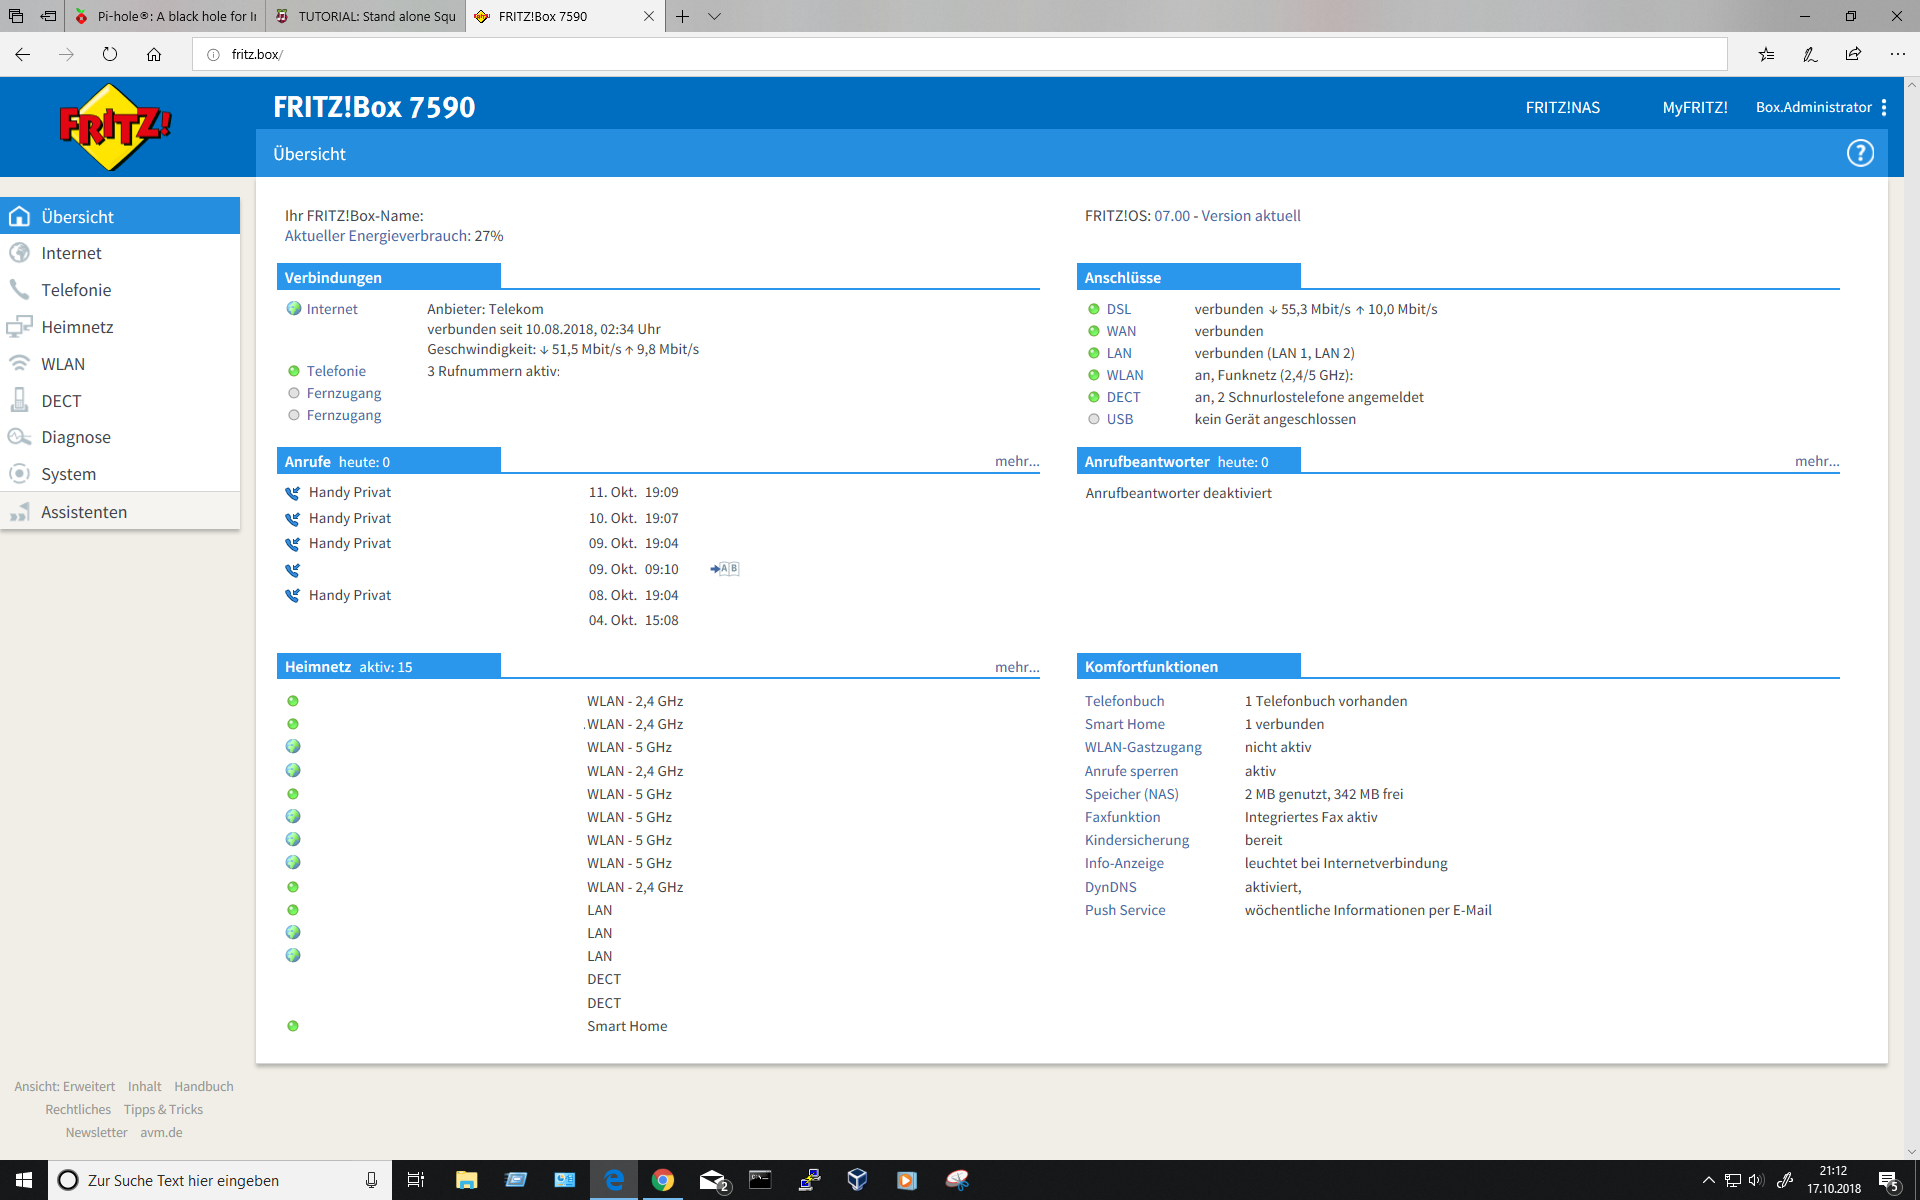The image size is (1920, 1200).
Task: Open the help question mark icon
Action: click(x=1860, y=153)
